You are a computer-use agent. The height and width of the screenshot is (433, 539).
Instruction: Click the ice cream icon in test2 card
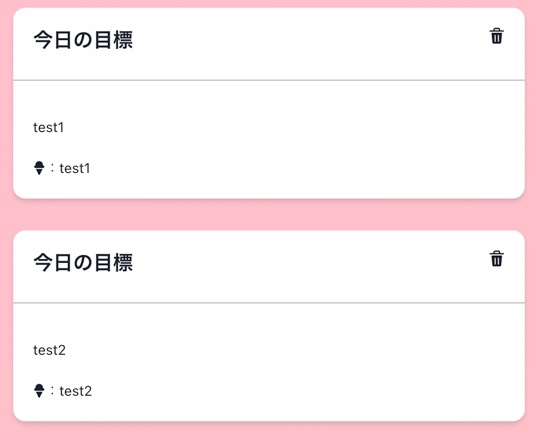click(x=39, y=391)
